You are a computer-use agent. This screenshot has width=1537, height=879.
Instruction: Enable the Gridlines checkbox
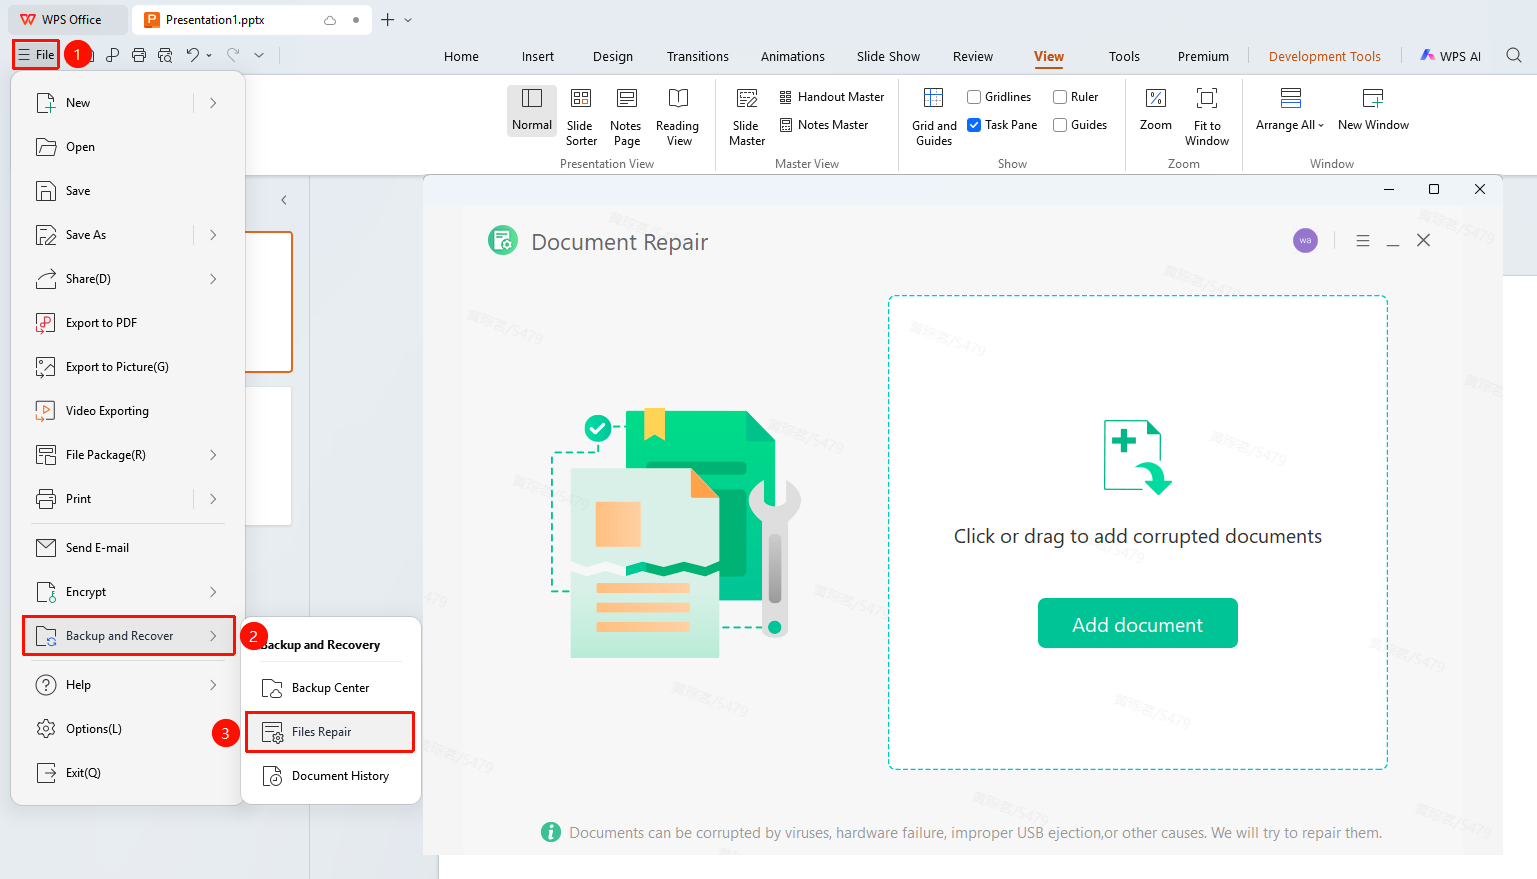tap(974, 97)
